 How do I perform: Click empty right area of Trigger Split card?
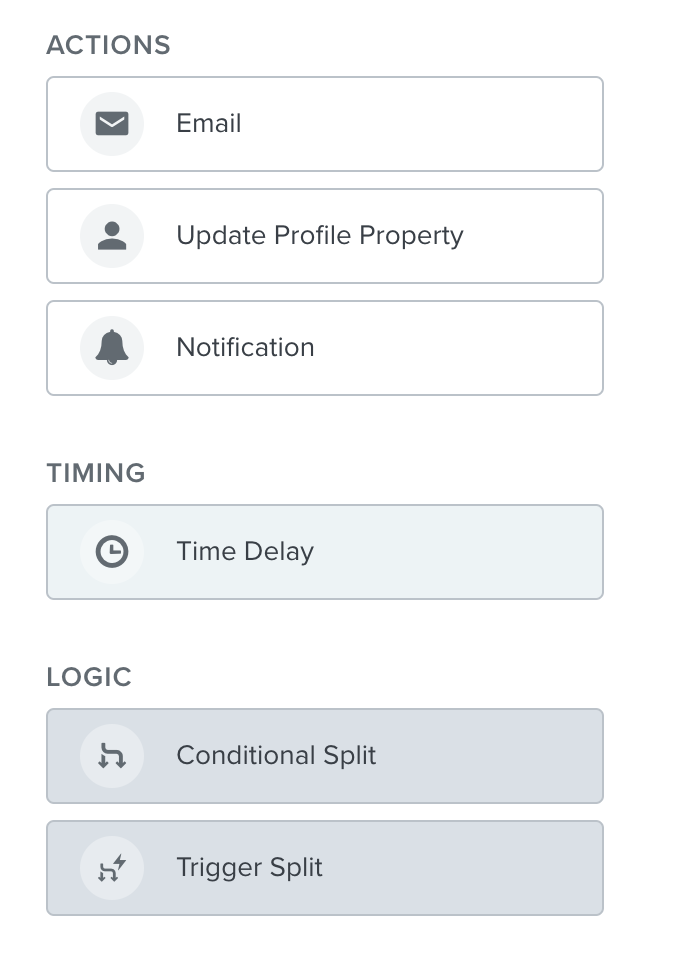pos(468,867)
